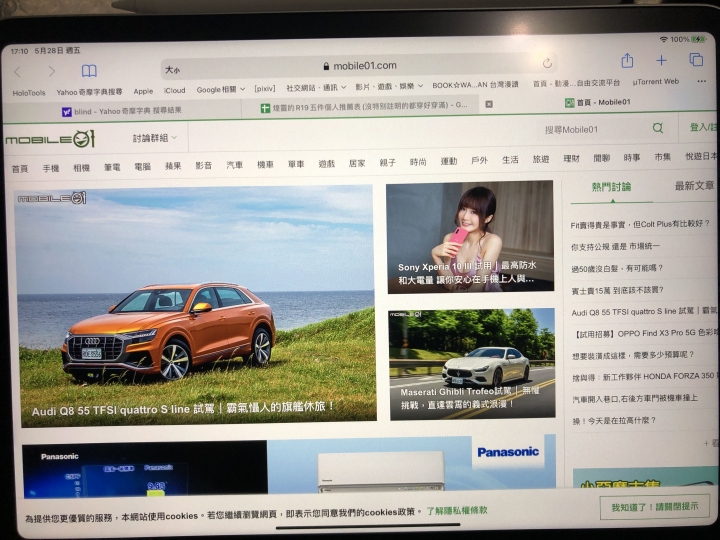Open the Maserati Ghibli Trofeo article
Image resolution: width=720 pixels, height=540 pixels.
point(472,364)
